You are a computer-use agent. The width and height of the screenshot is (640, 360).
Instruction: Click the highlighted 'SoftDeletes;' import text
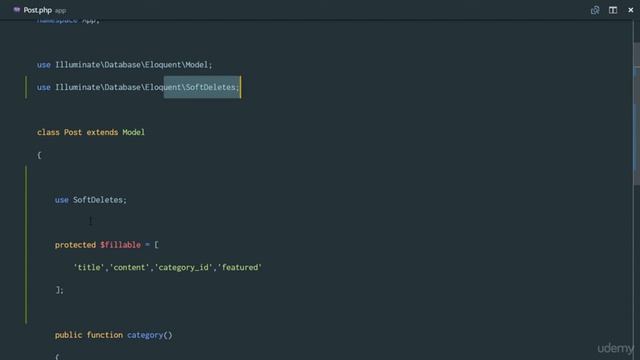click(x=212, y=87)
